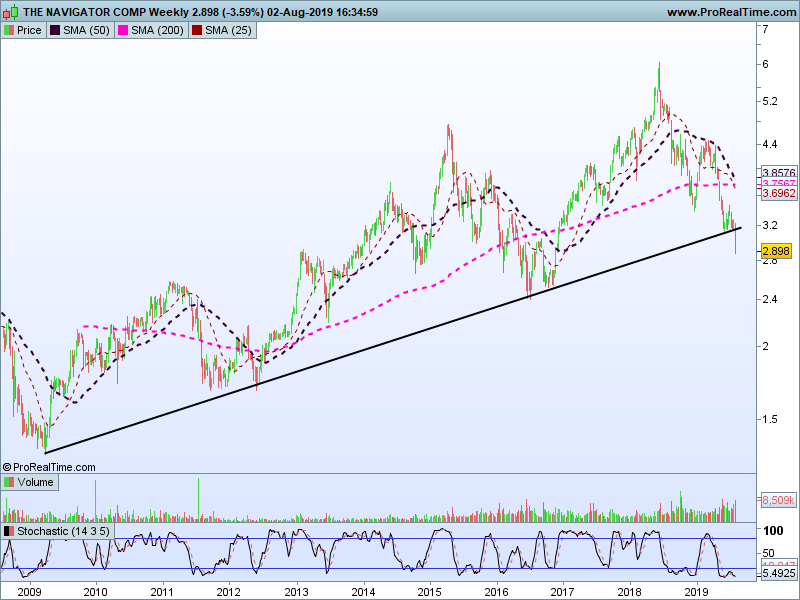This screenshot has height=600, width=800.
Task: Open the SMA (25) indicator label
Action: coord(228,30)
